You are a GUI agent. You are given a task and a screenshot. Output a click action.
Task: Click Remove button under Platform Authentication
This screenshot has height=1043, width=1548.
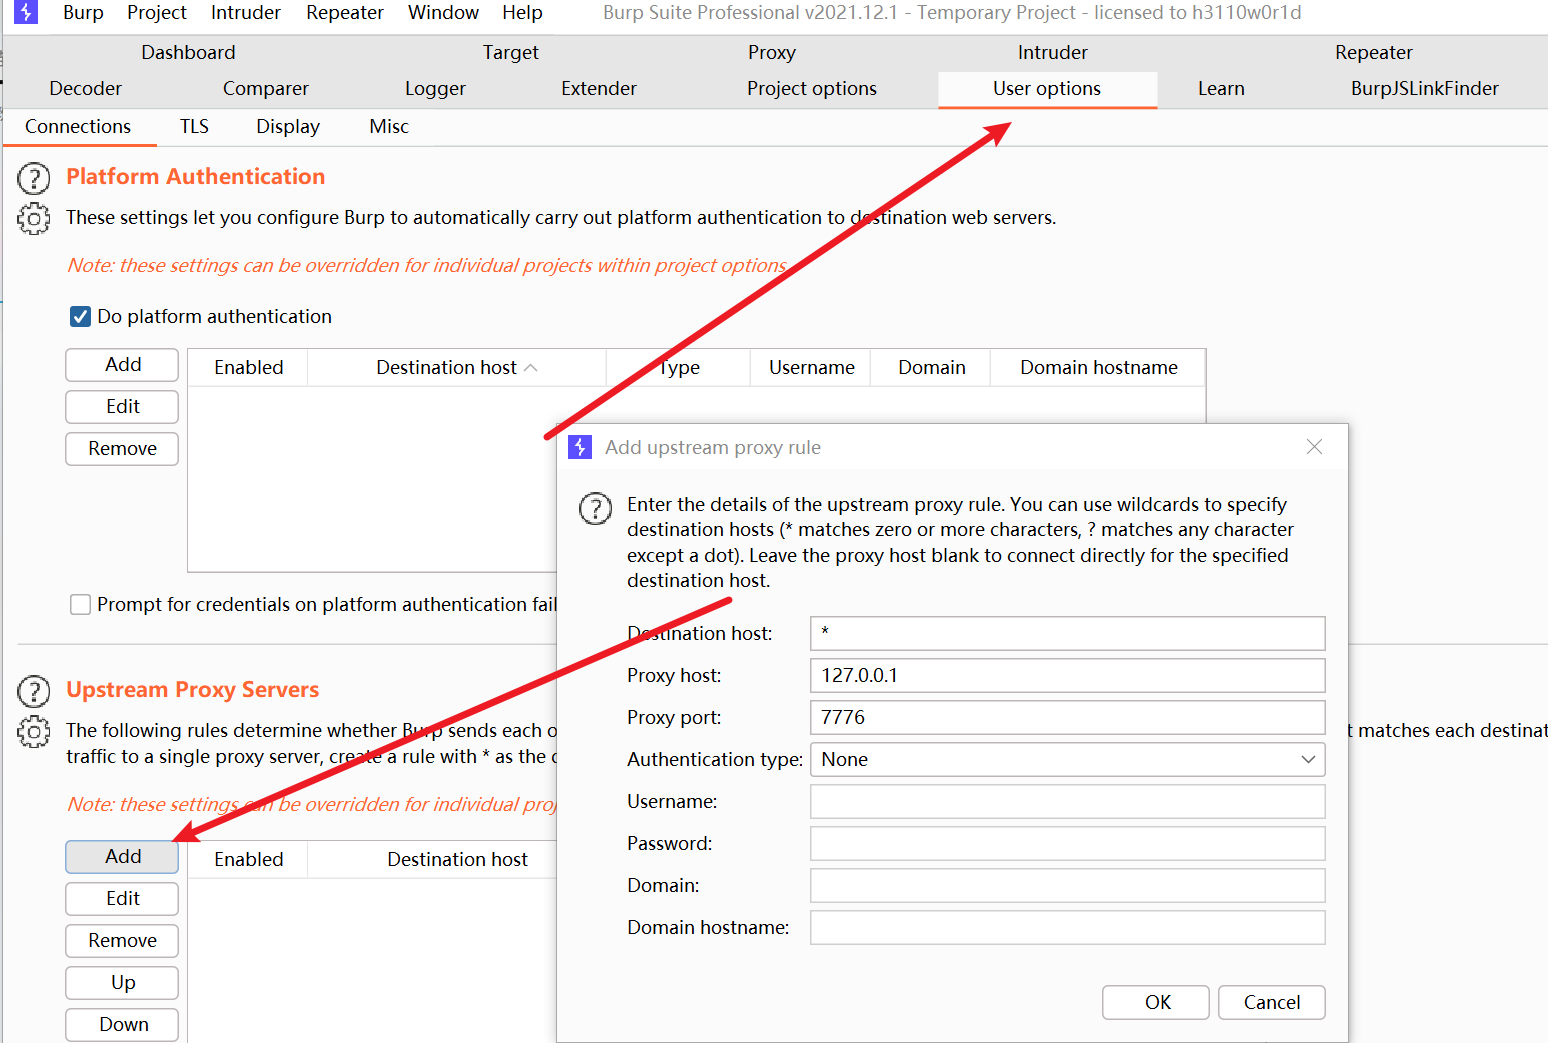[122, 449]
